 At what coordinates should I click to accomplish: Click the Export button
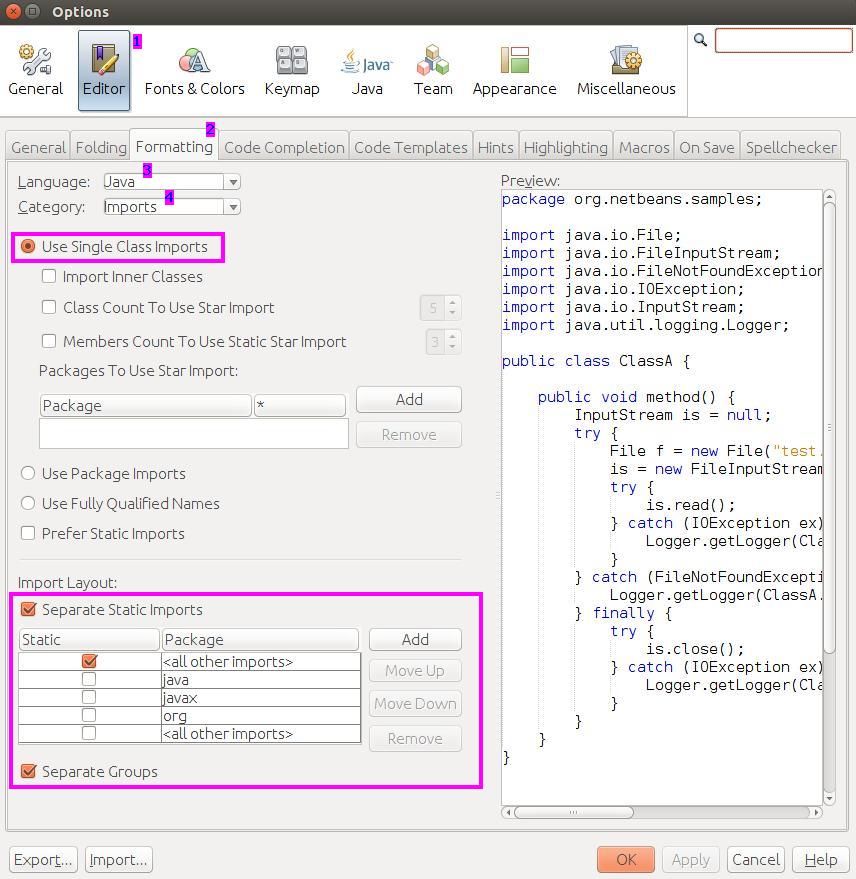[x=42, y=859]
